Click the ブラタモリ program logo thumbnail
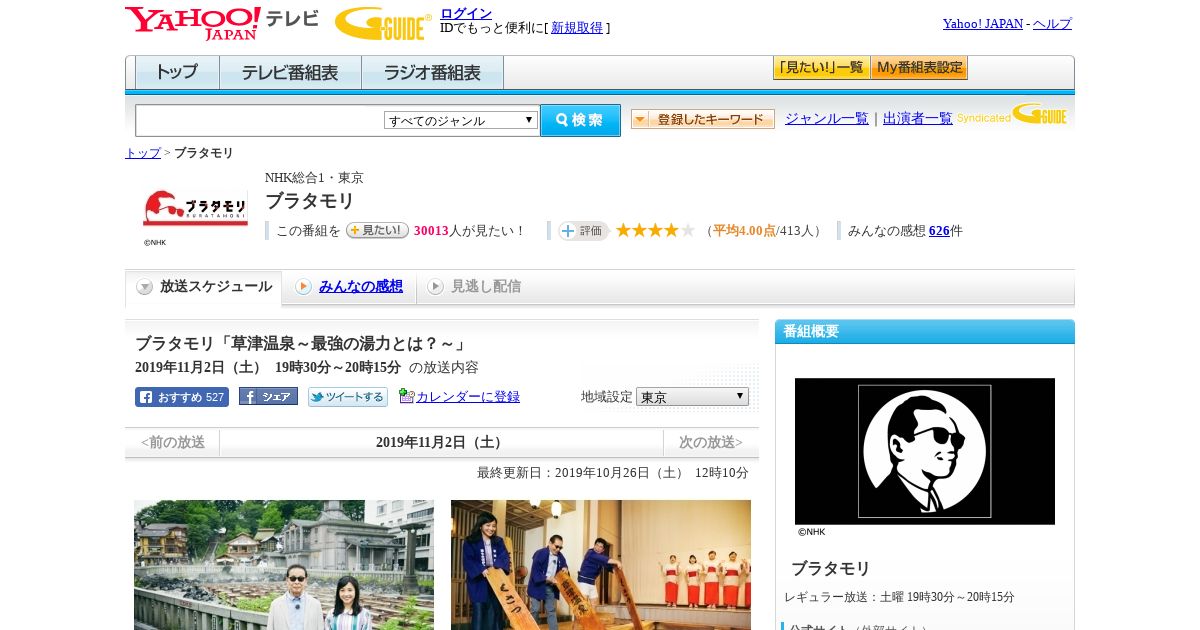Viewport: 1200px width, 630px height. 195,210
